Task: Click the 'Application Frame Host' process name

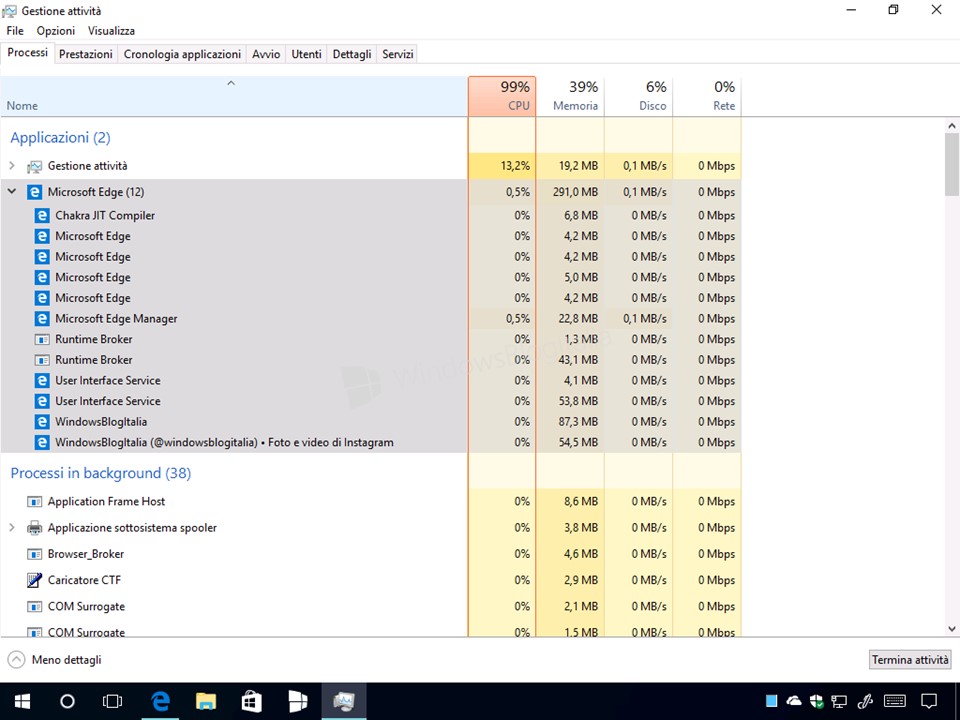Action: coord(107,501)
